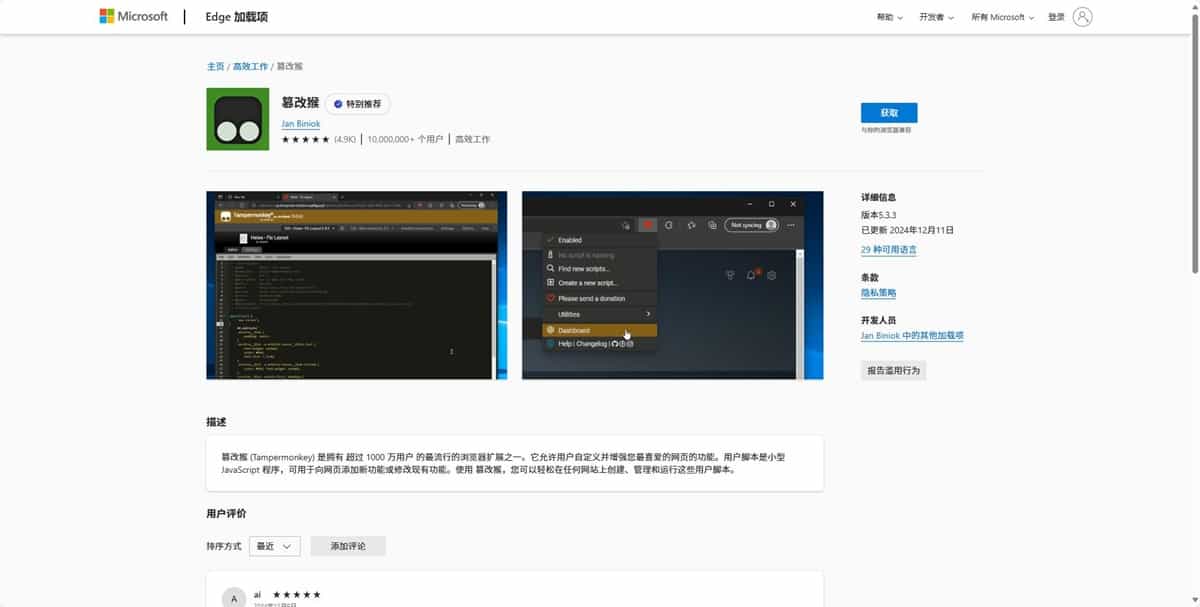Expand the 所有 Microsoft menu

click(1002, 17)
